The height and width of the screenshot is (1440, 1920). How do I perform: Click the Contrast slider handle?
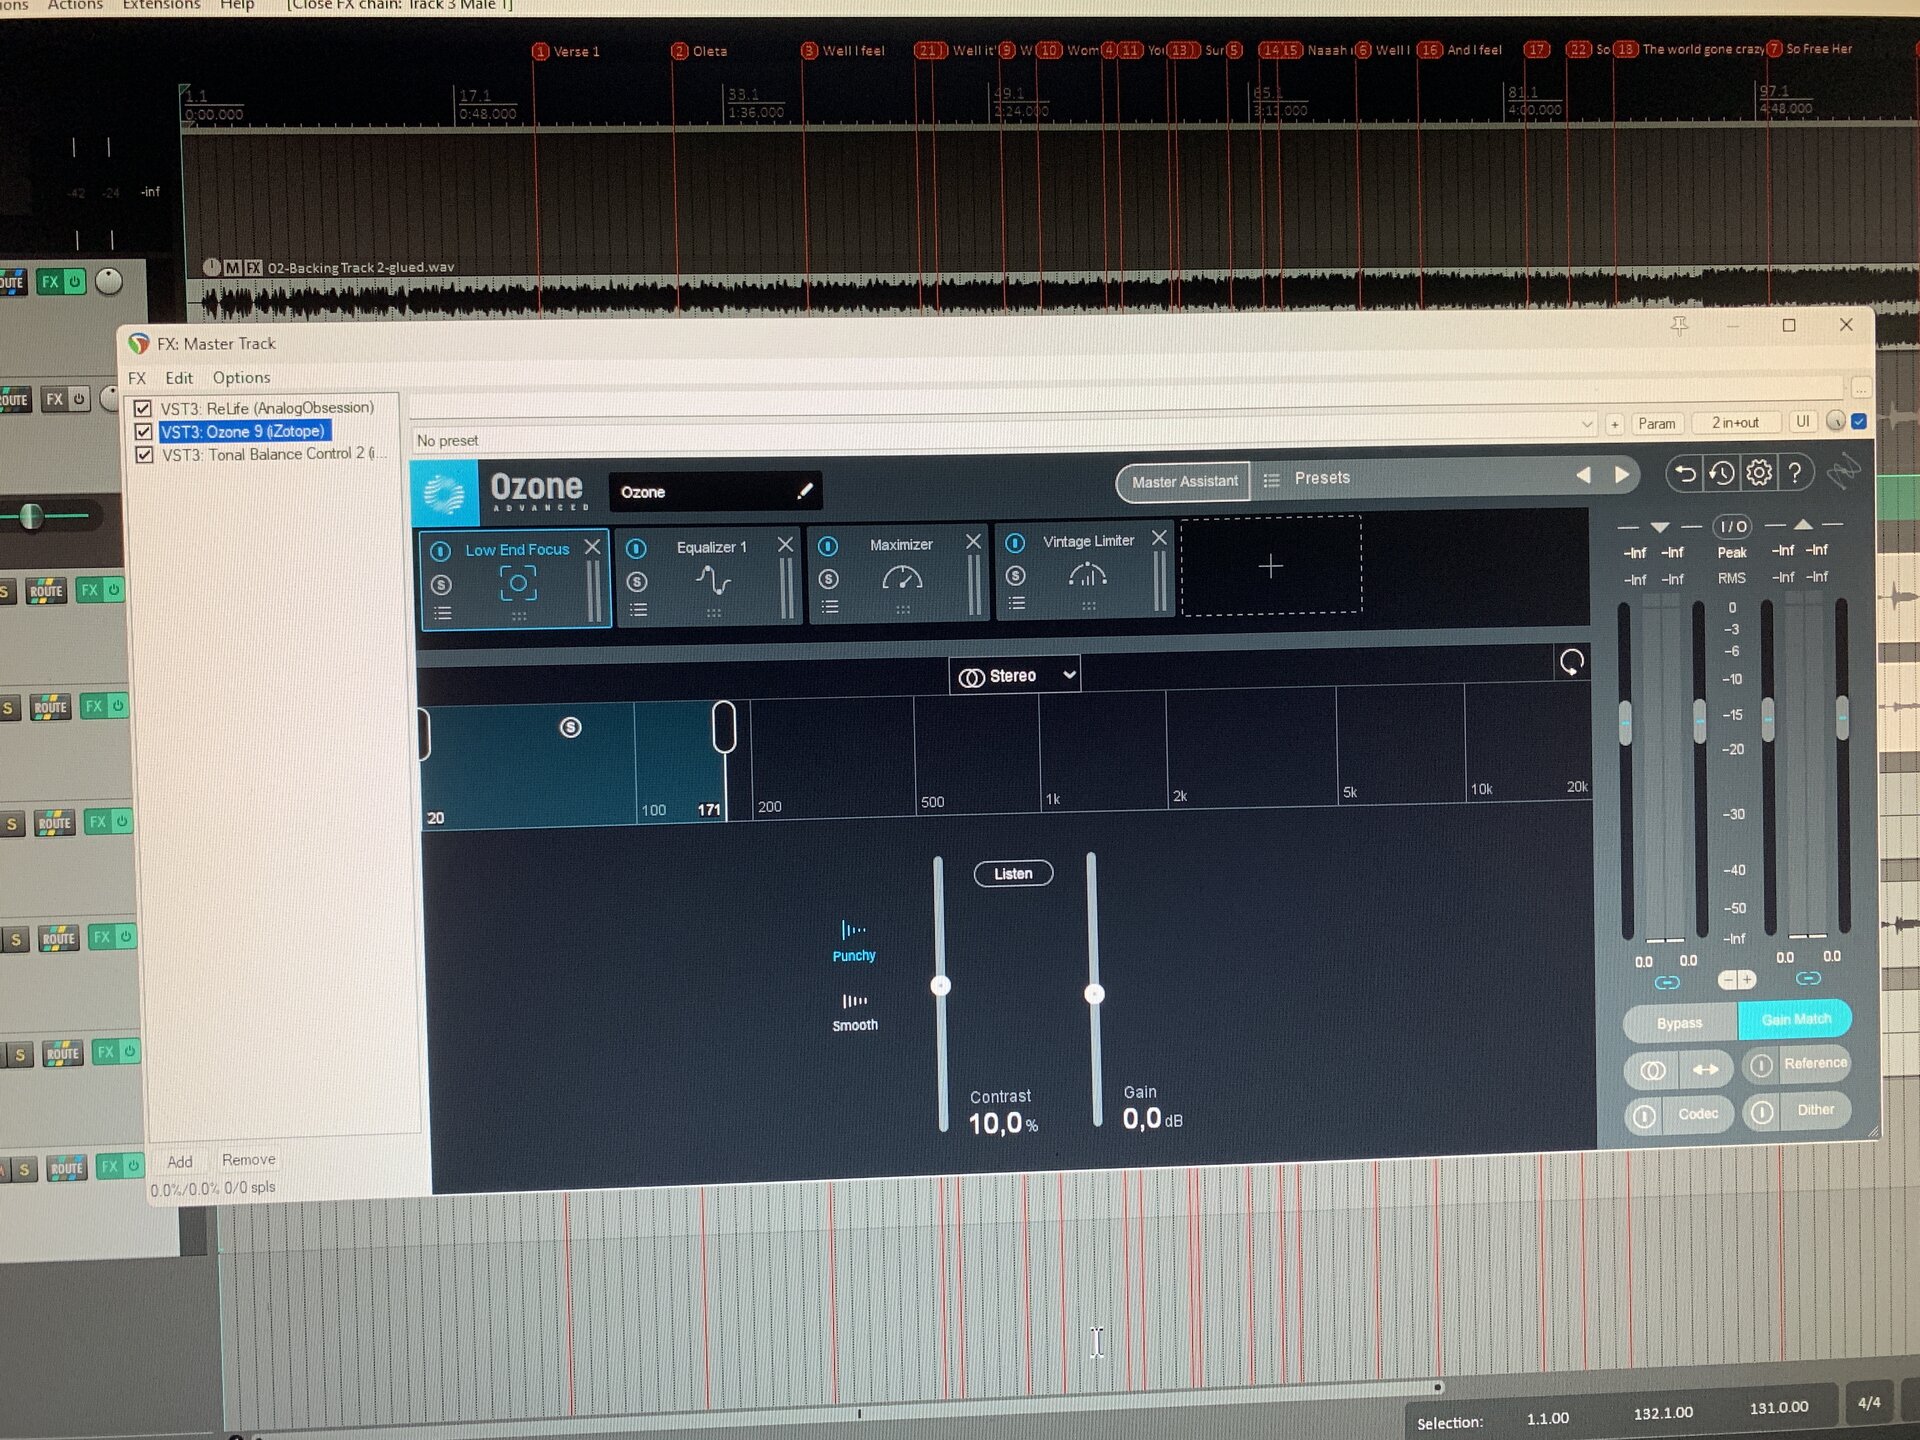[x=940, y=986]
